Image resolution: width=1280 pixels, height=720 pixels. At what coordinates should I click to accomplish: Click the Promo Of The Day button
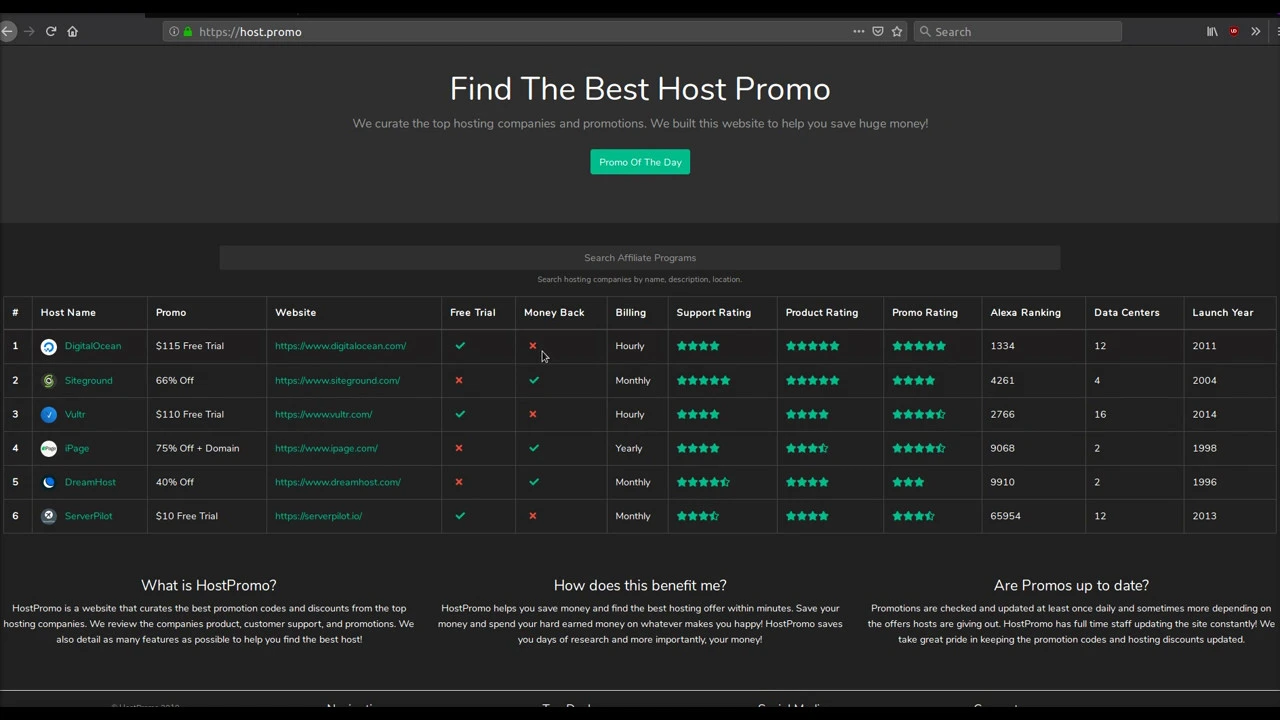click(640, 162)
